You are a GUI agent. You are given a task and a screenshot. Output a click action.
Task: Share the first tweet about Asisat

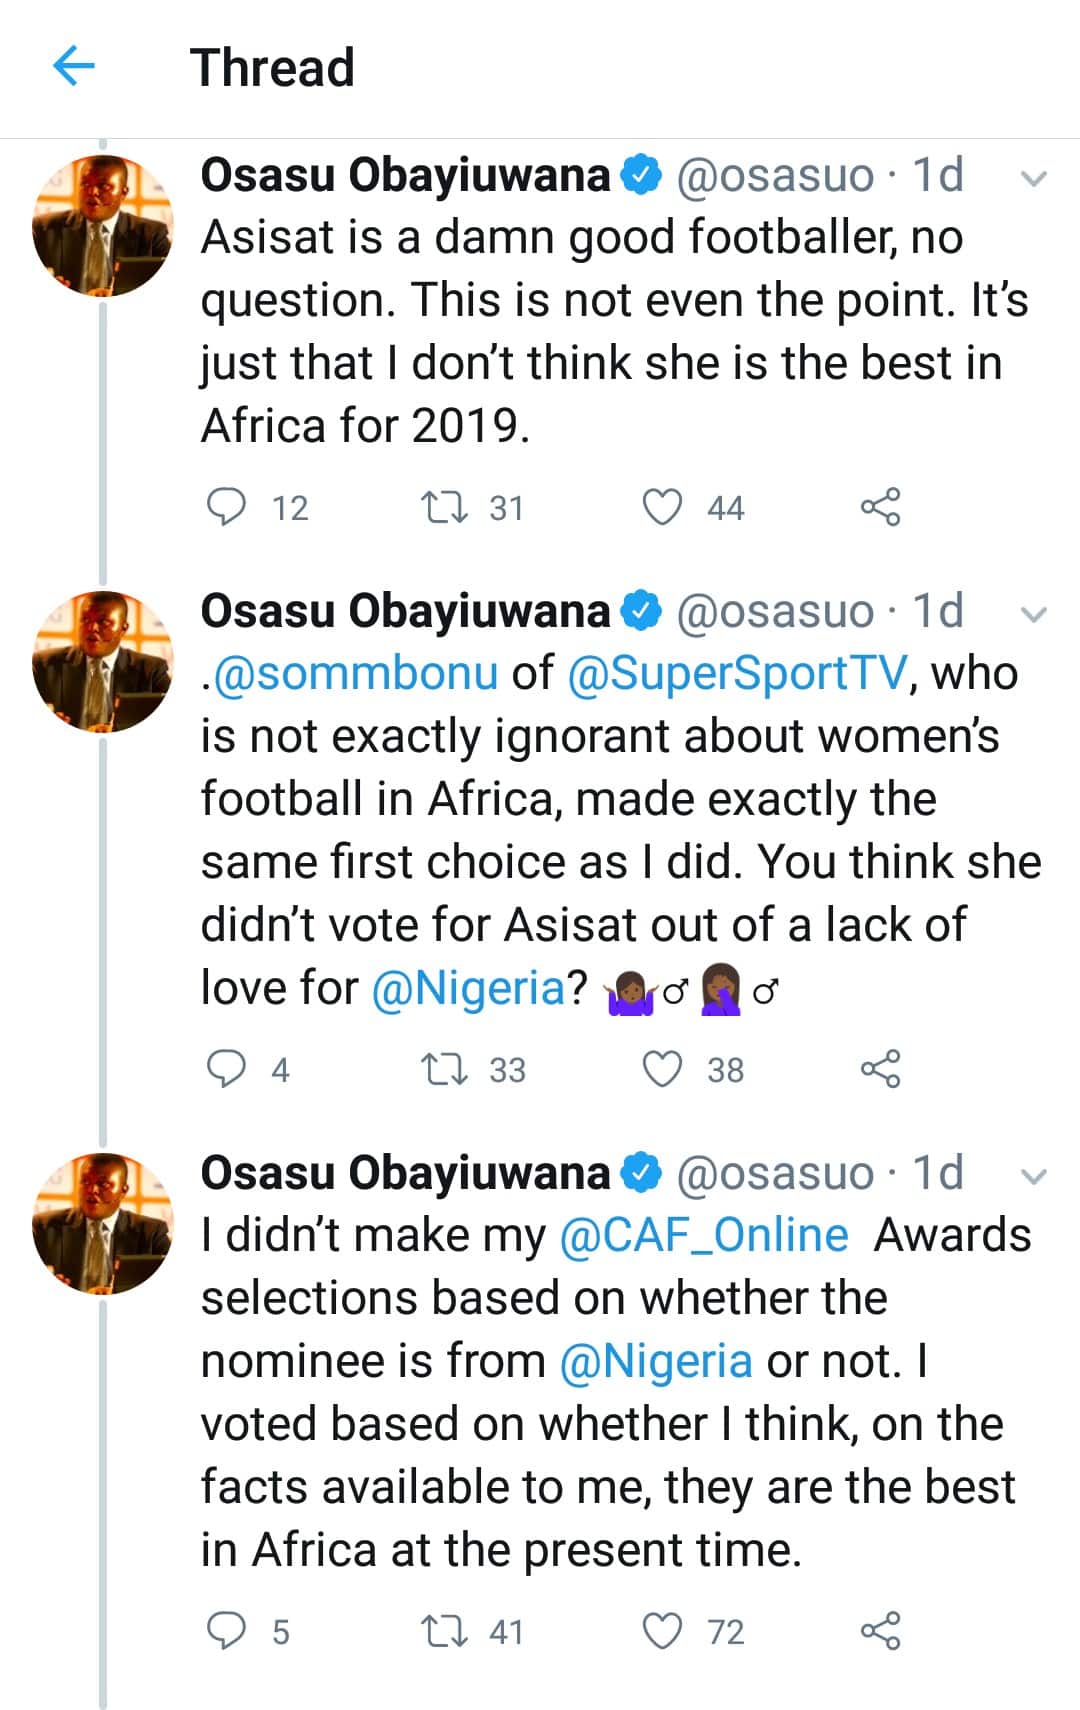pyautogui.click(x=880, y=507)
